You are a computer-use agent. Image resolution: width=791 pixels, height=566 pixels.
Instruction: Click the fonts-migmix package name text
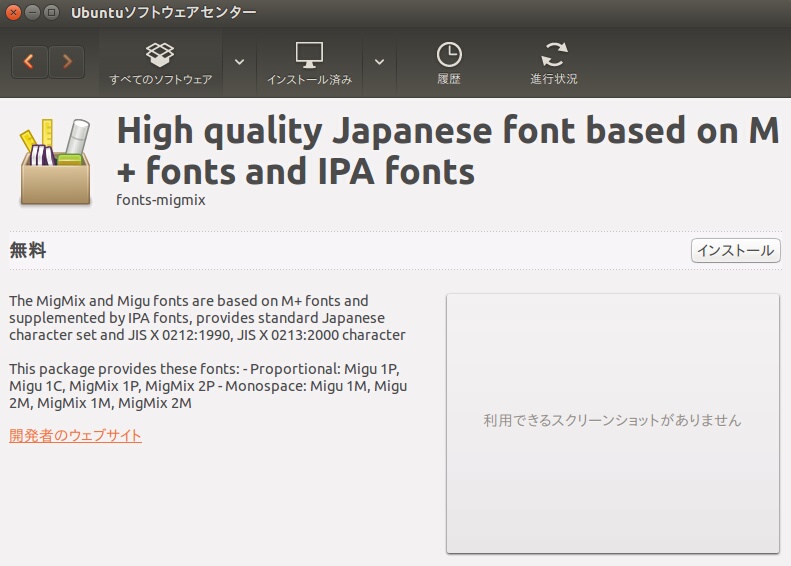point(161,200)
